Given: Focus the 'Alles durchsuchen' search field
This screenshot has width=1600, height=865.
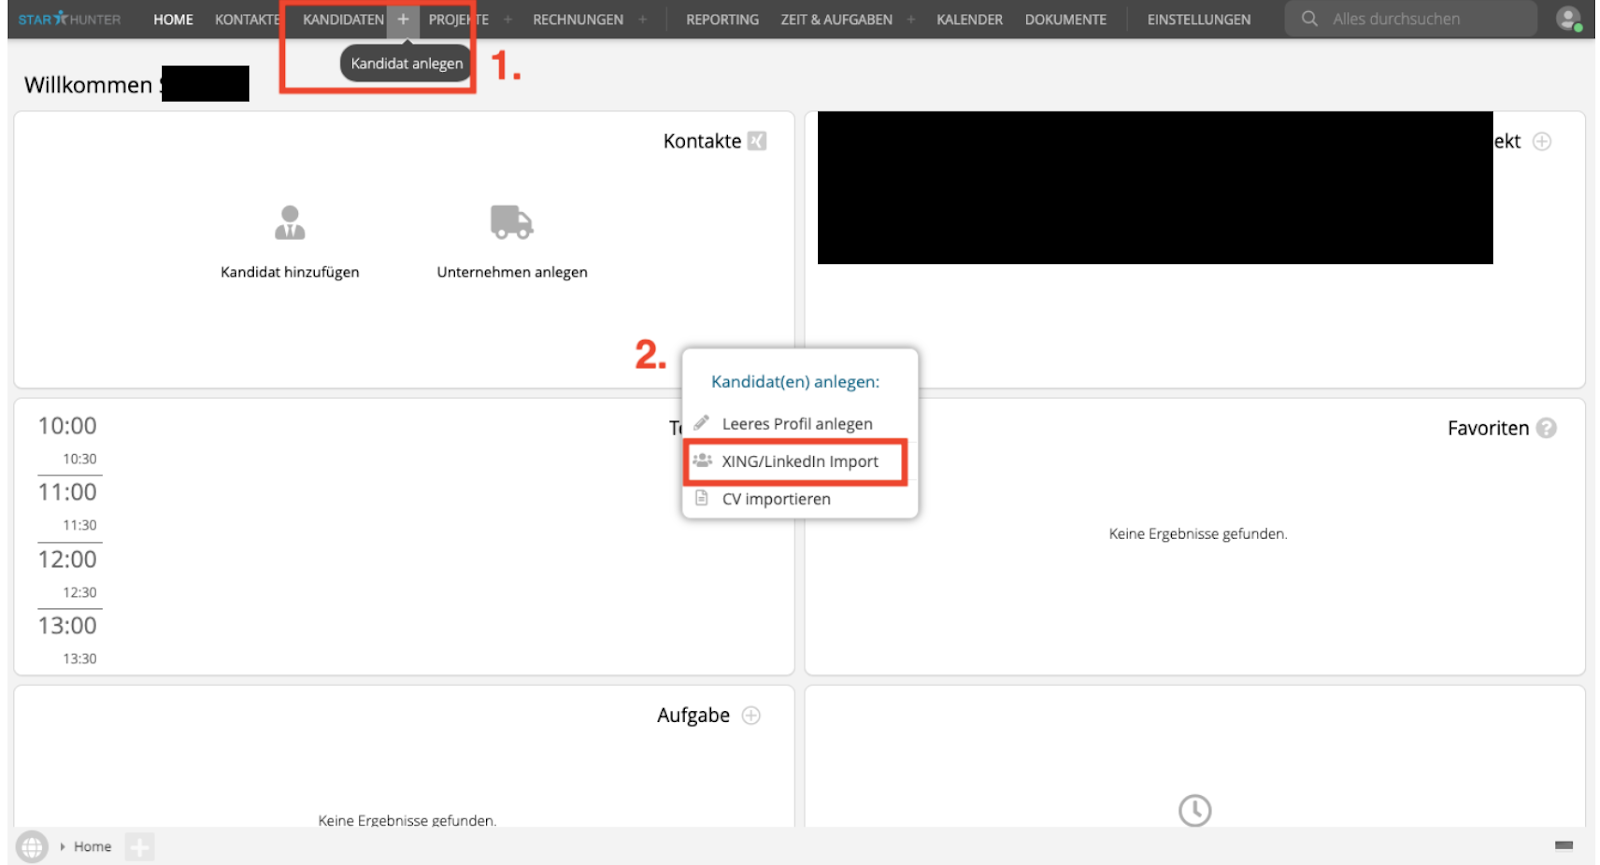Looking at the screenshot, I should coord(1410,19).
